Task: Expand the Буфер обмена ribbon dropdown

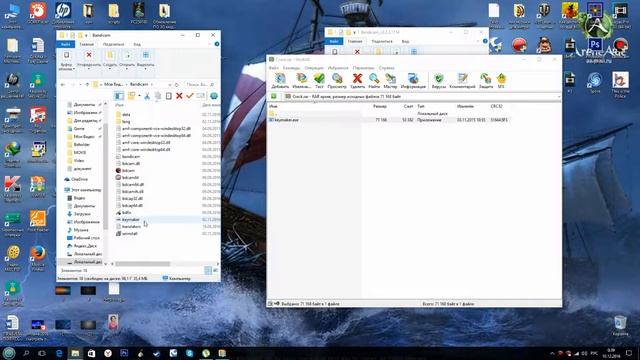Action: (x=66, y=60)
